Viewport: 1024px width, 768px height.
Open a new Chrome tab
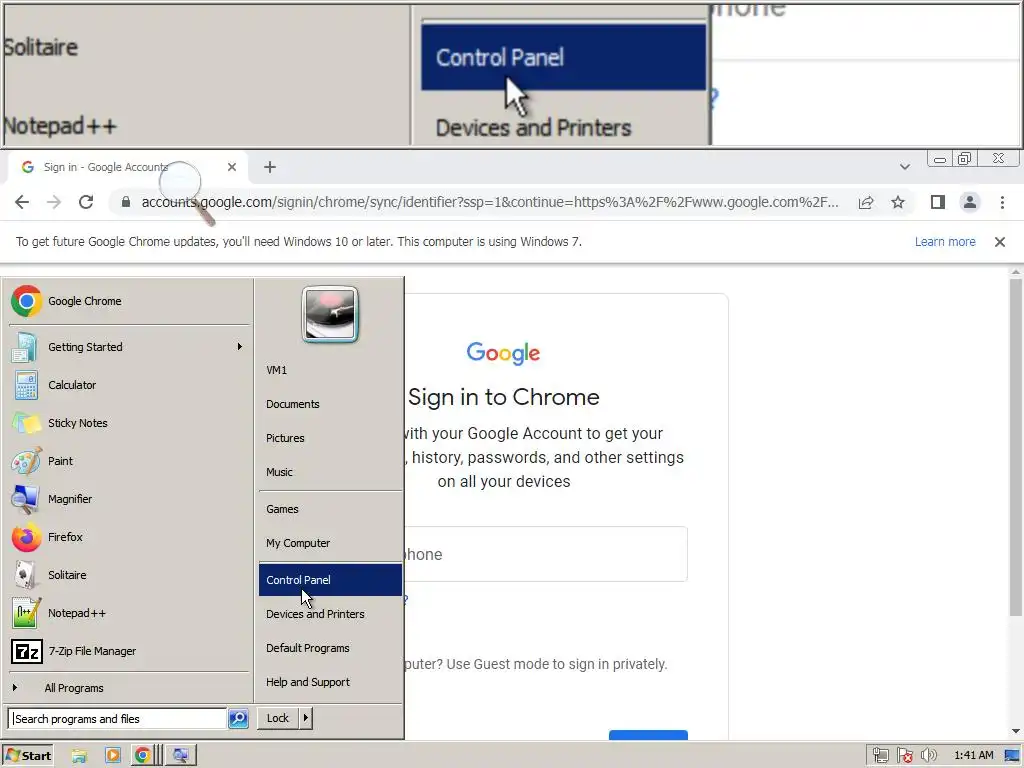270,167
